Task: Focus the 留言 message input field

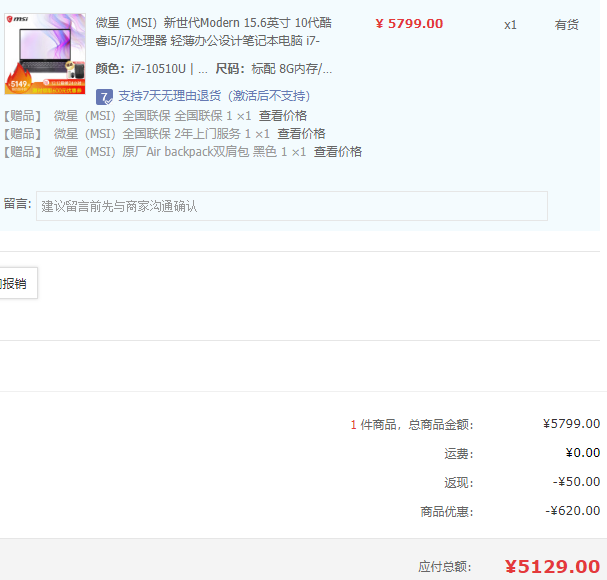Action: pos(292,206)
